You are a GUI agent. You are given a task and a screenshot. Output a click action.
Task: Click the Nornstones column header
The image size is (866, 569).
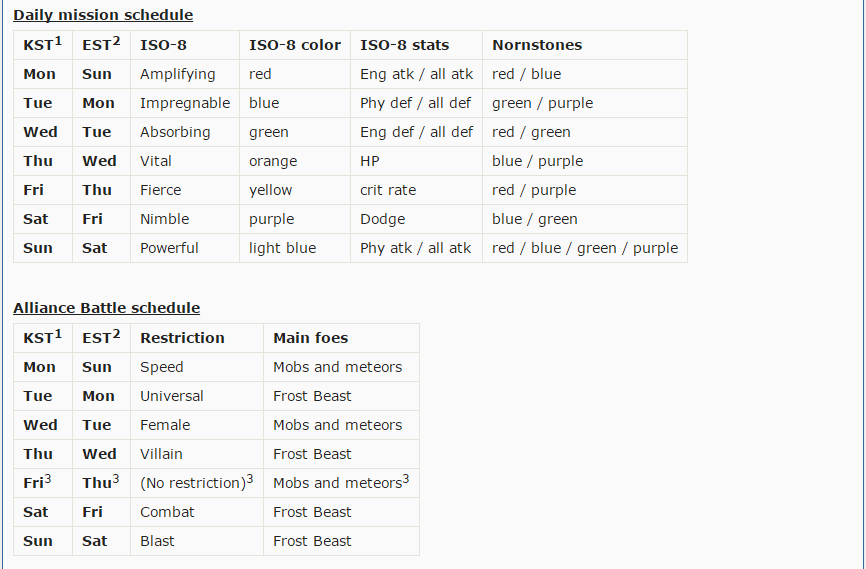(537, 45)
